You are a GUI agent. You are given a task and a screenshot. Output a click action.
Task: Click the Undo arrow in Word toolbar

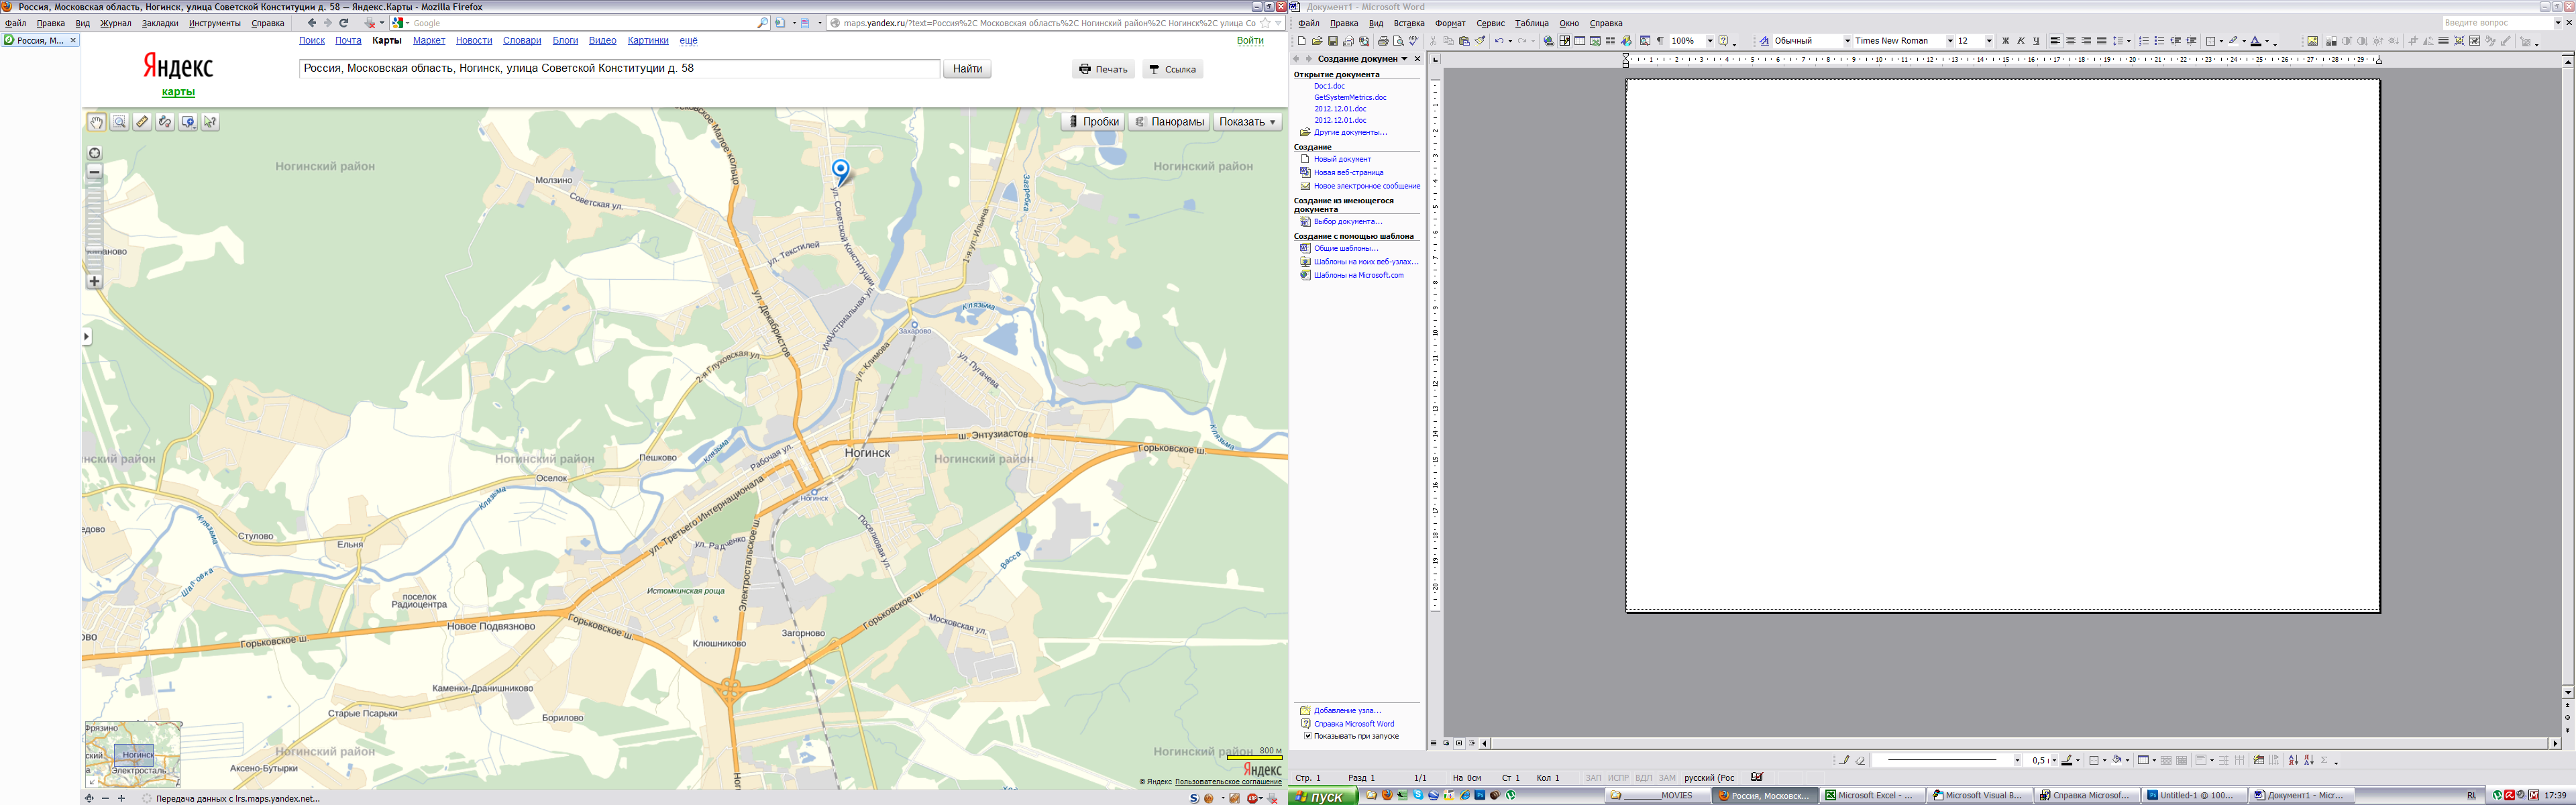1499,41
